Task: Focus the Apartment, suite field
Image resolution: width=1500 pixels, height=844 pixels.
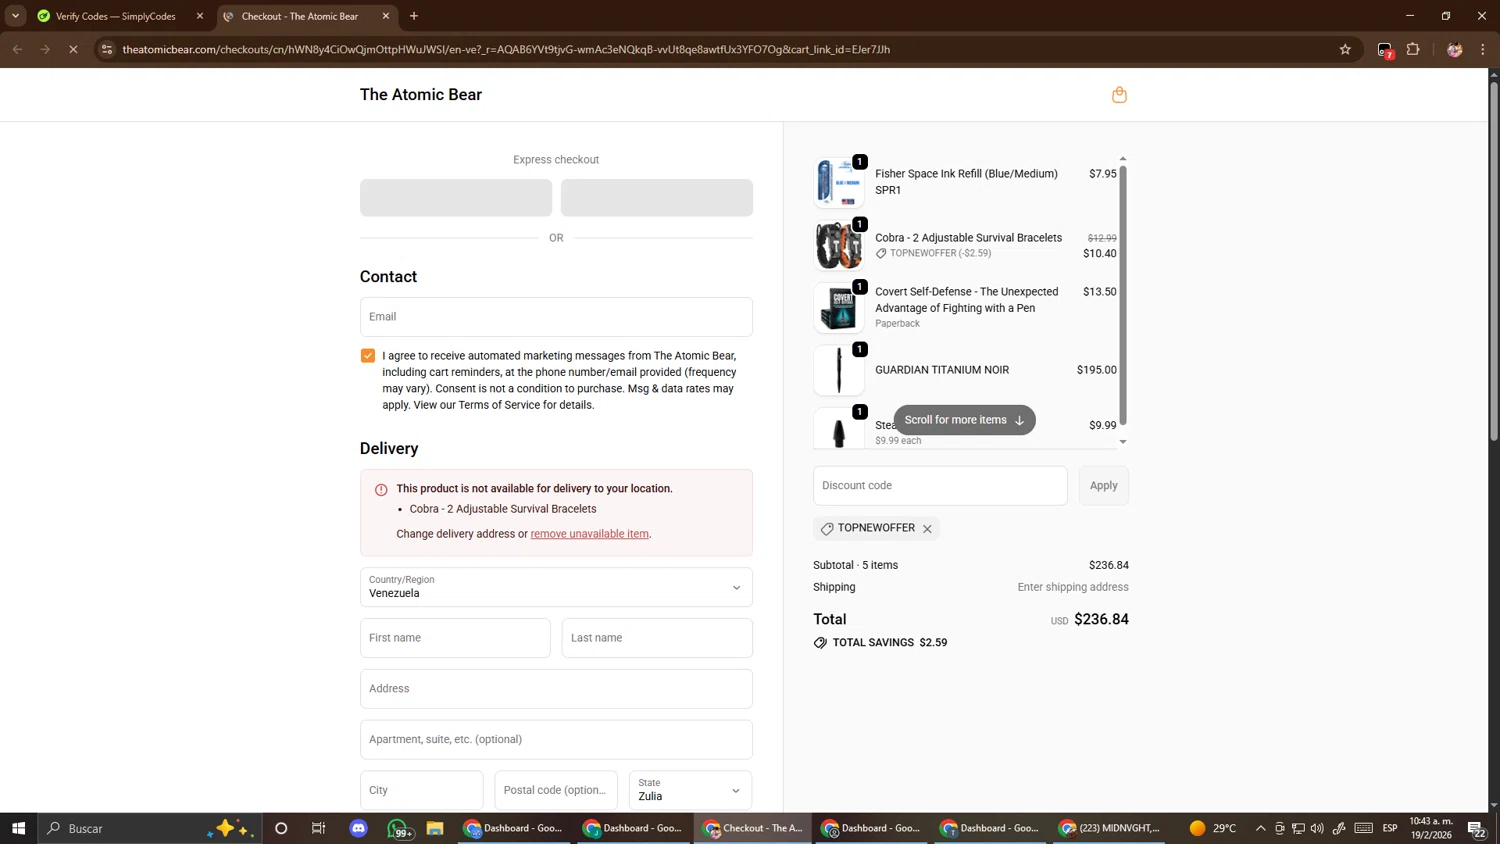Action: 556,740
